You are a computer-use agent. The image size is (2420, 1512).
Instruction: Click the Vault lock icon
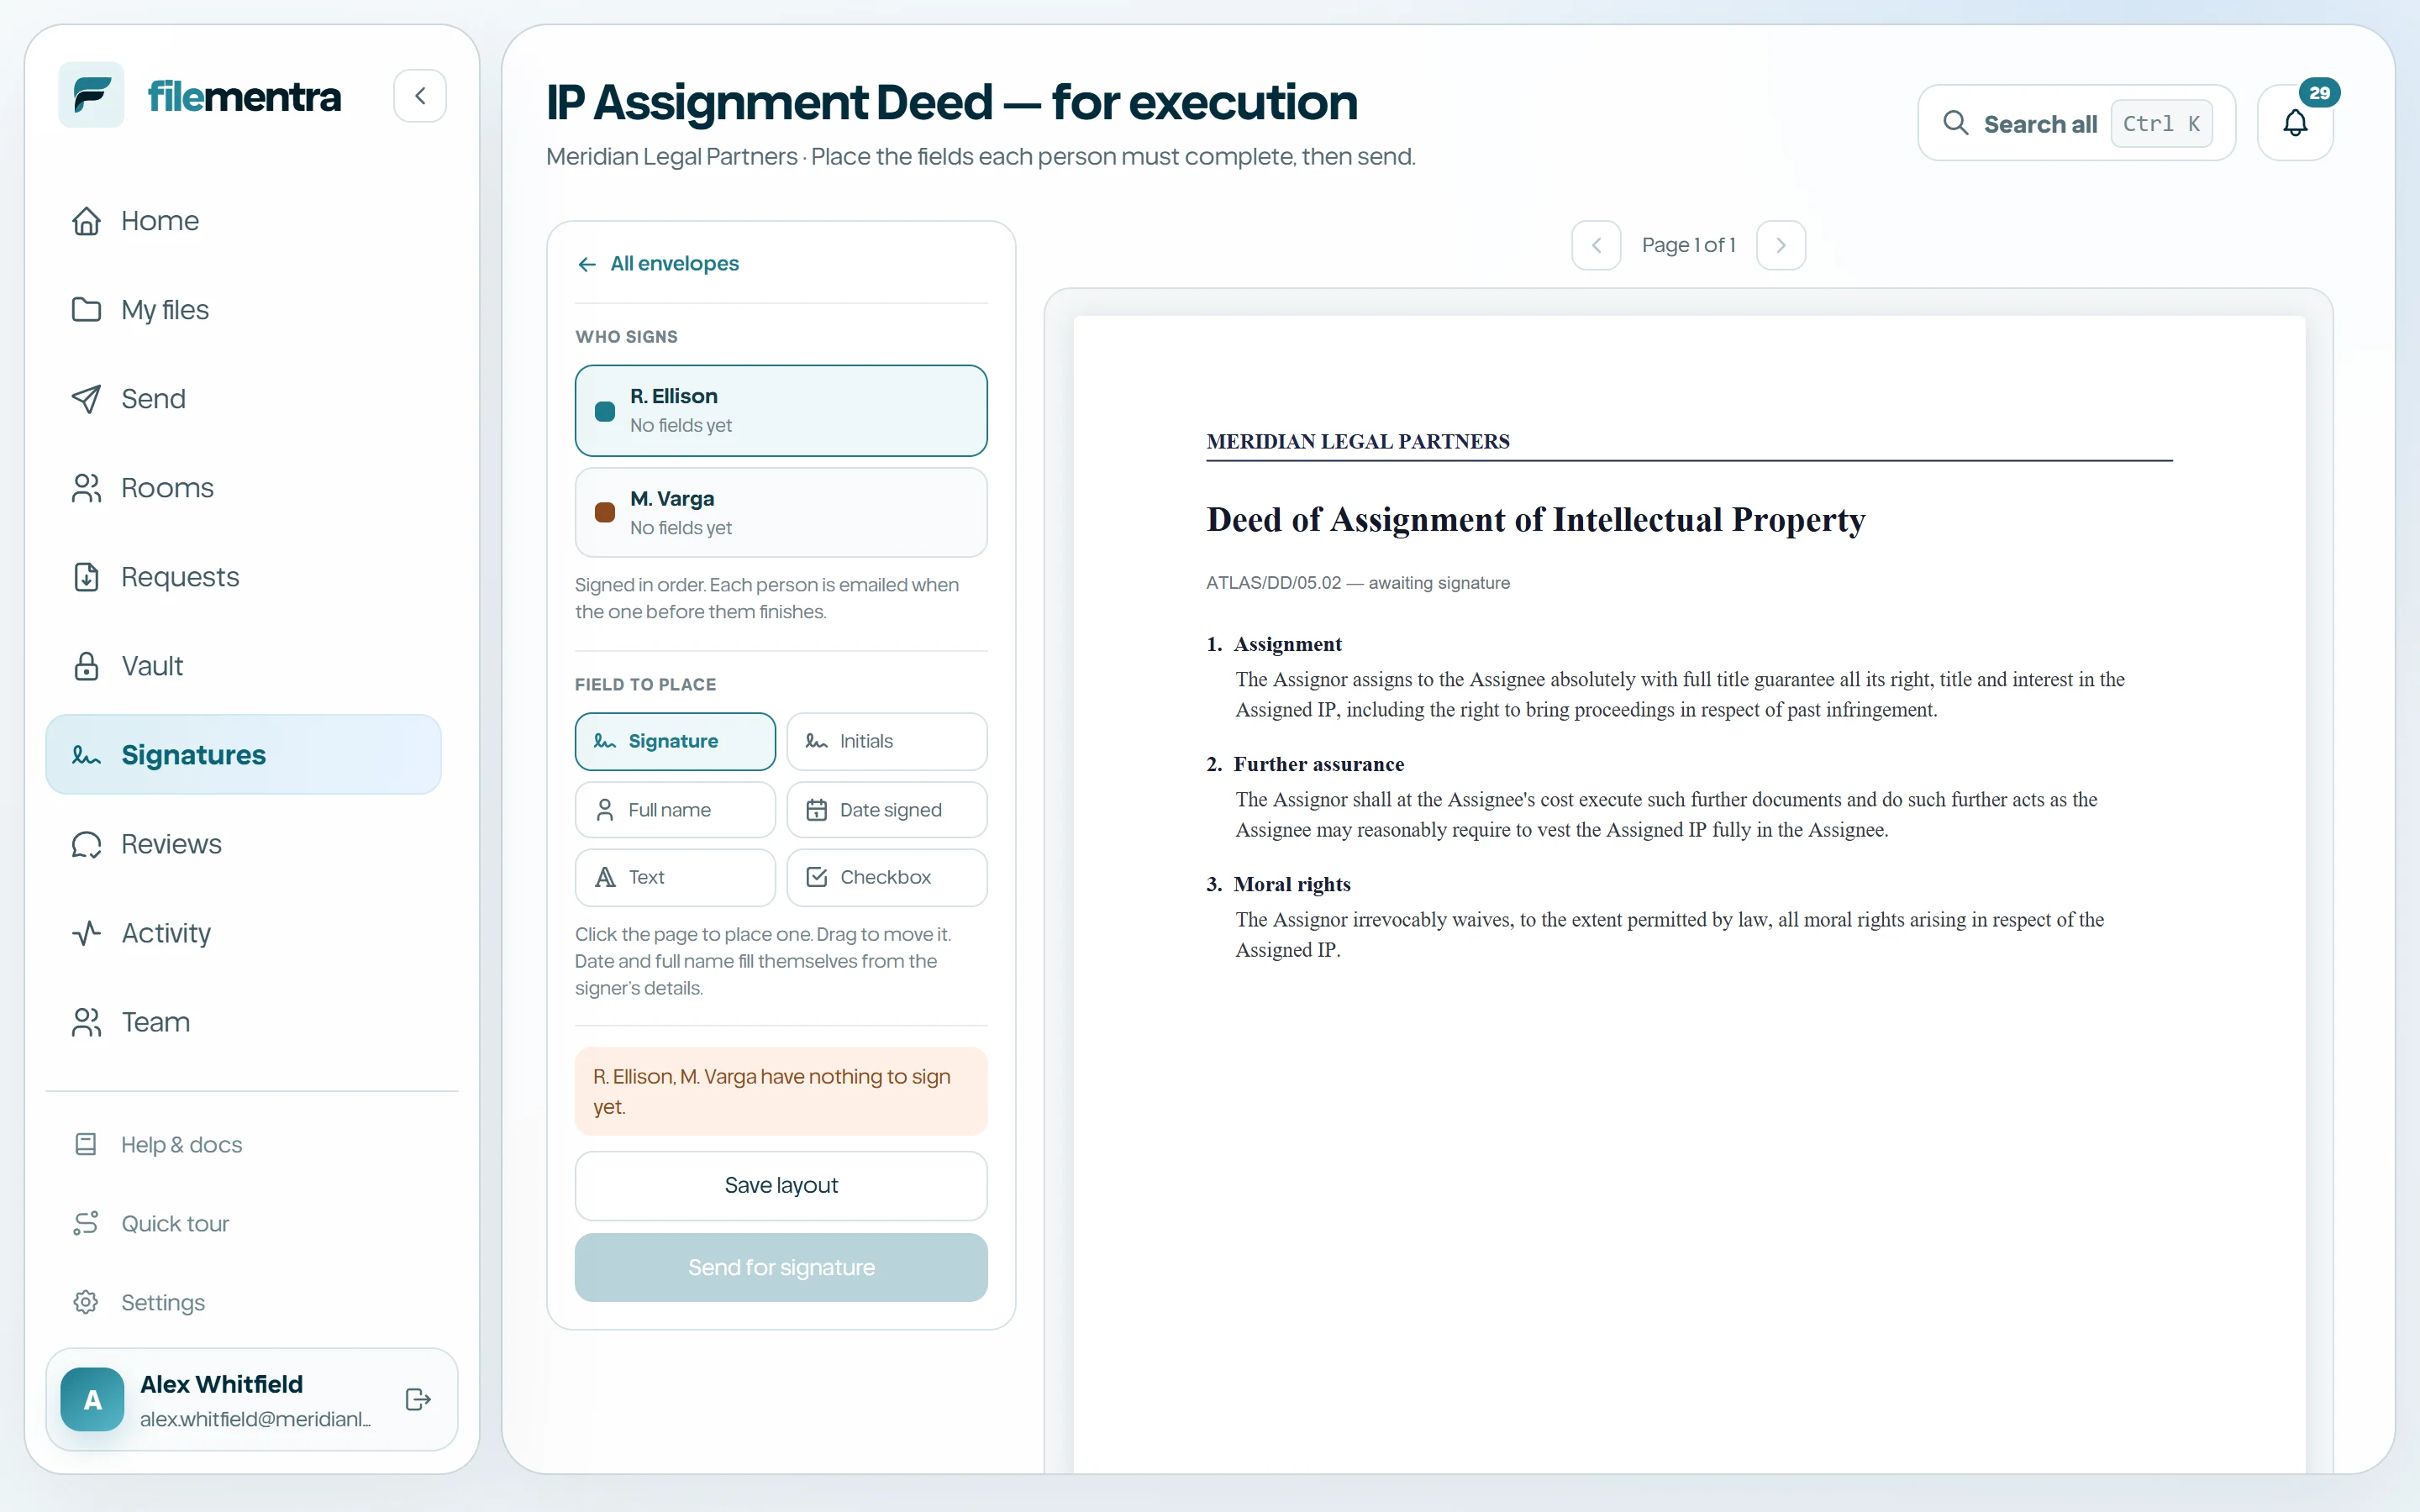[87, 666]
